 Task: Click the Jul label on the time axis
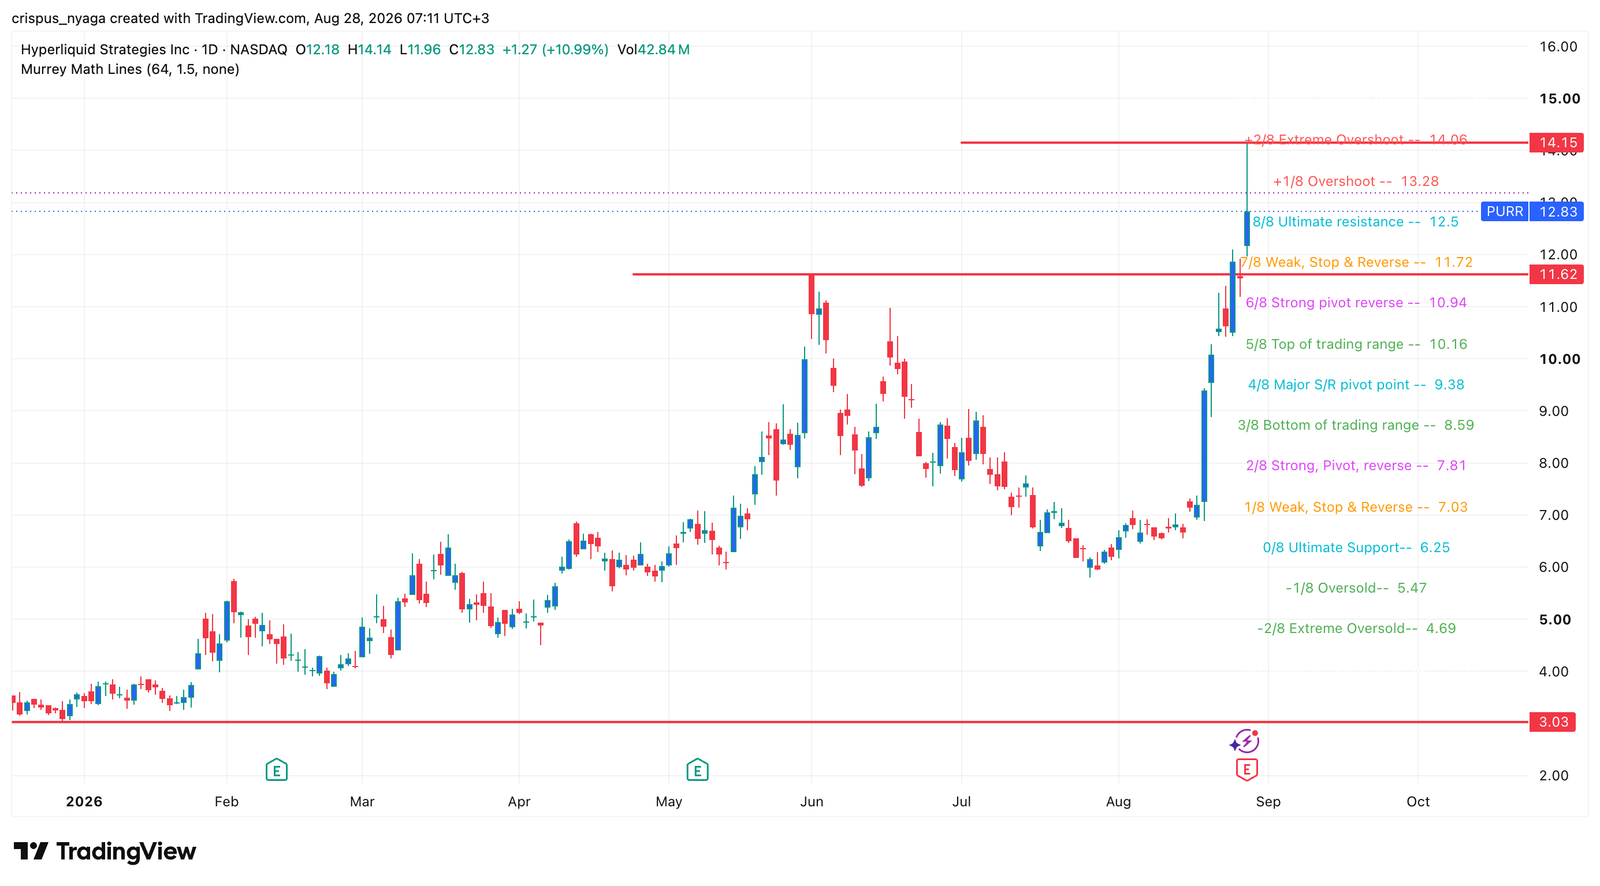(962, 801)
